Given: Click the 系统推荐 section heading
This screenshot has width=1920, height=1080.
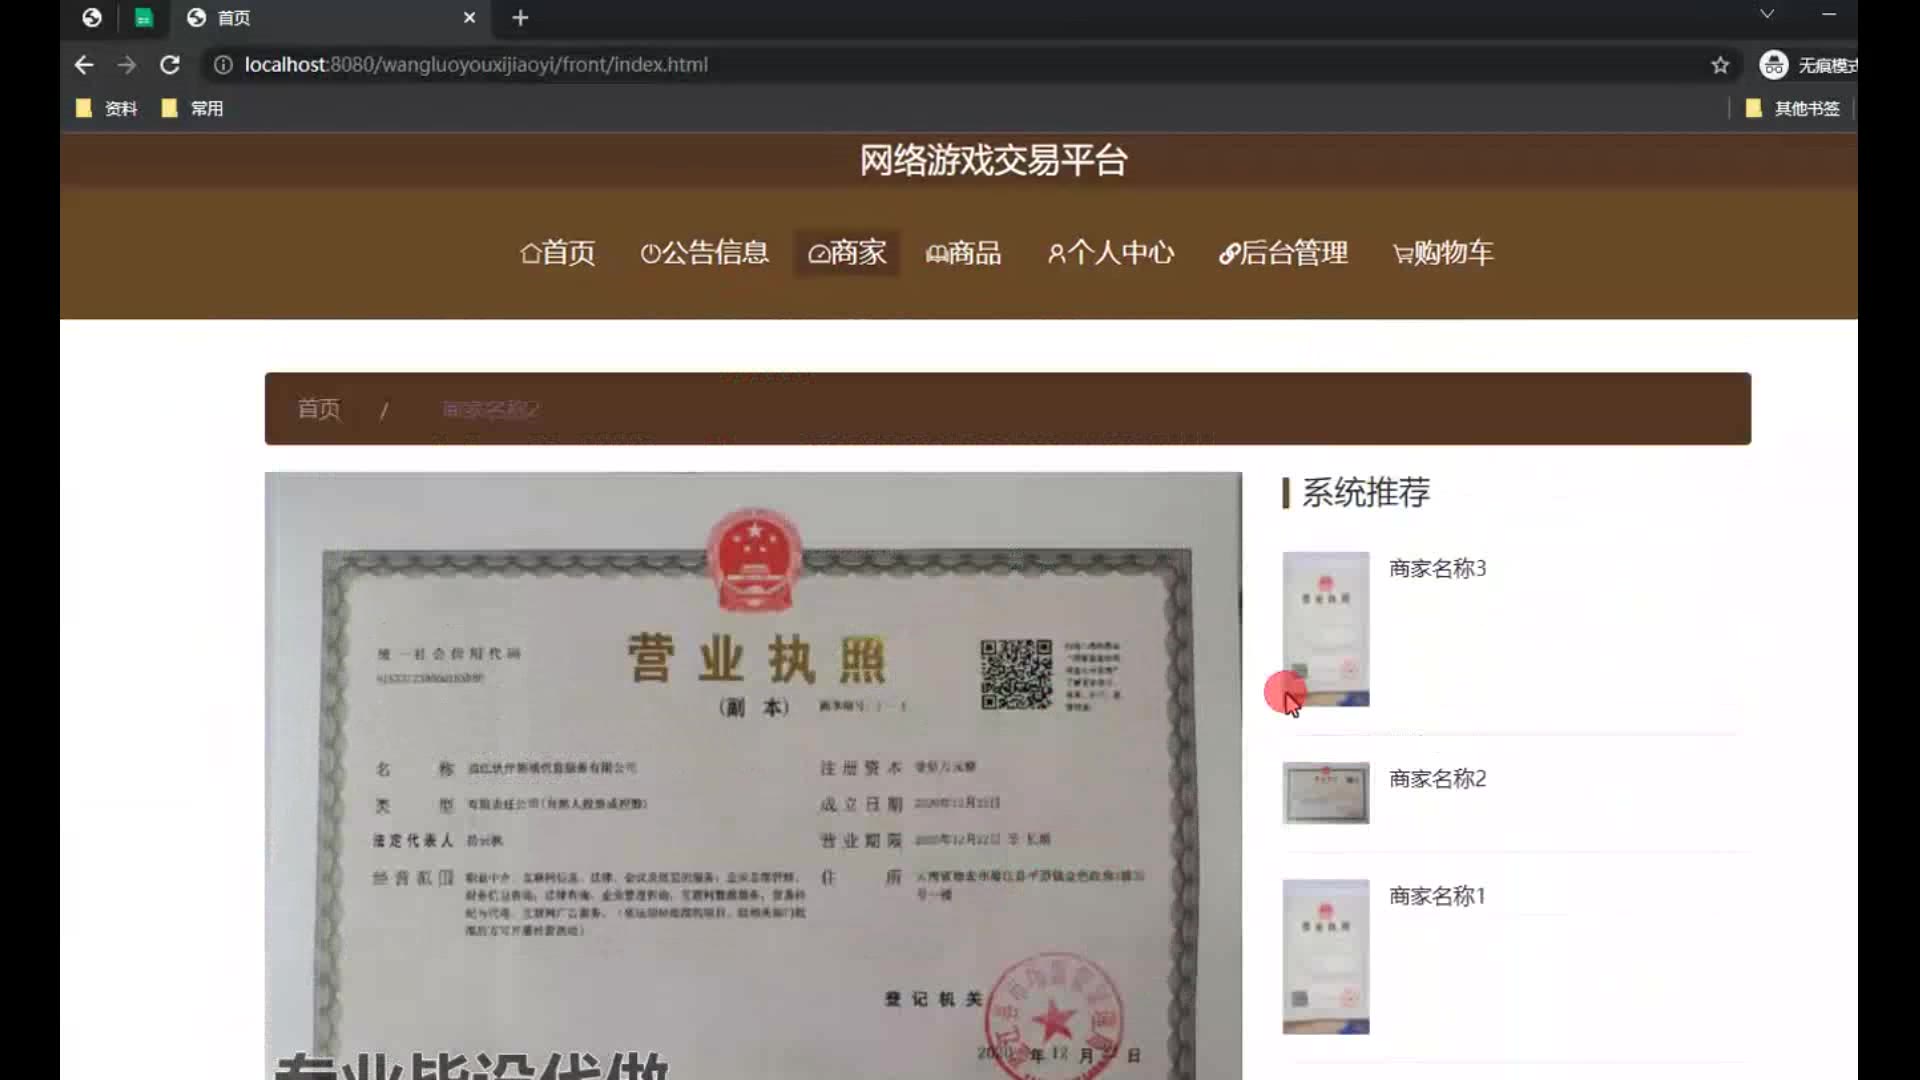Looking at the screenshot, I should click(x=1365, y=492).
